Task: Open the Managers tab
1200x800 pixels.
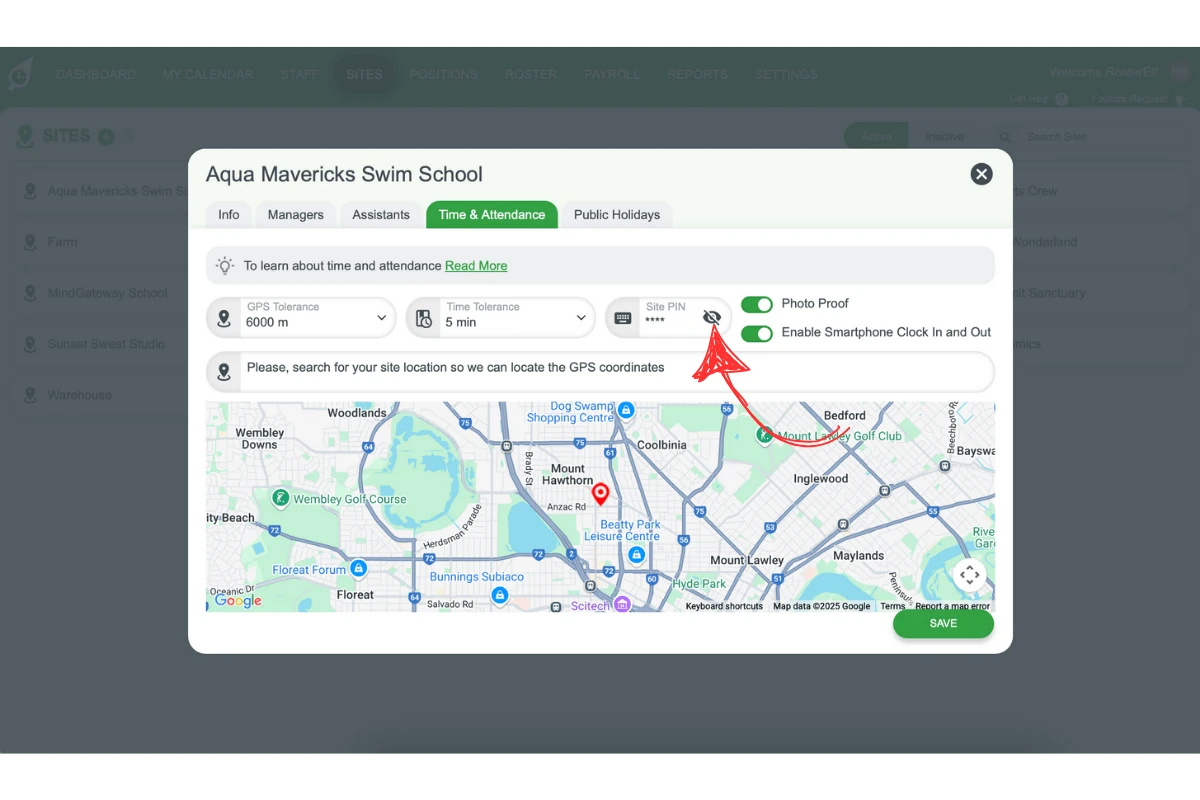Action: [x=296, y=215]
